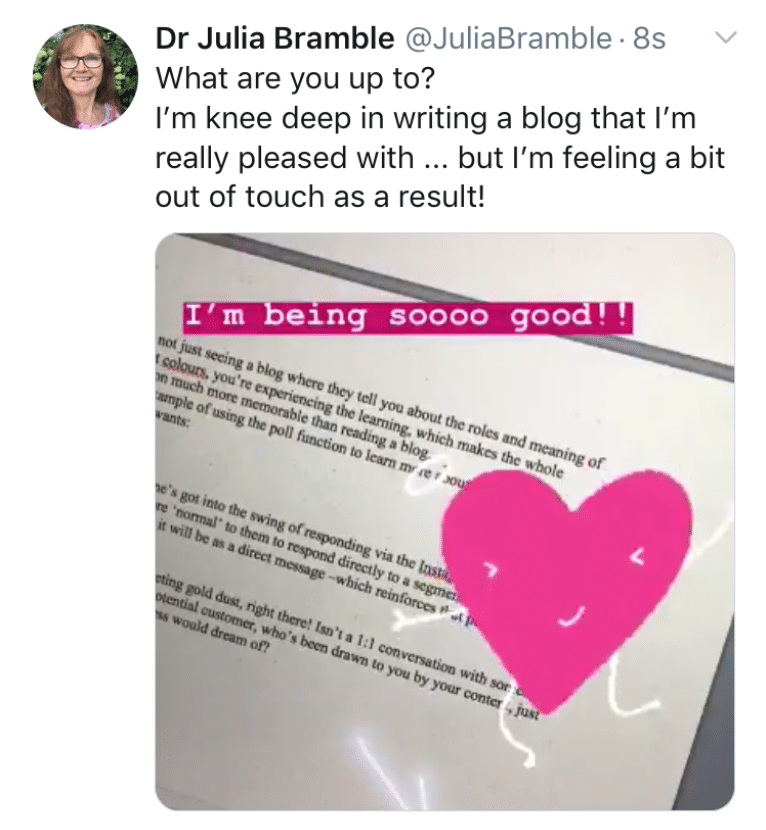766x830 pixels.
Task: Visit the @JuliaBramble handle link
Action: pos(507,38)
